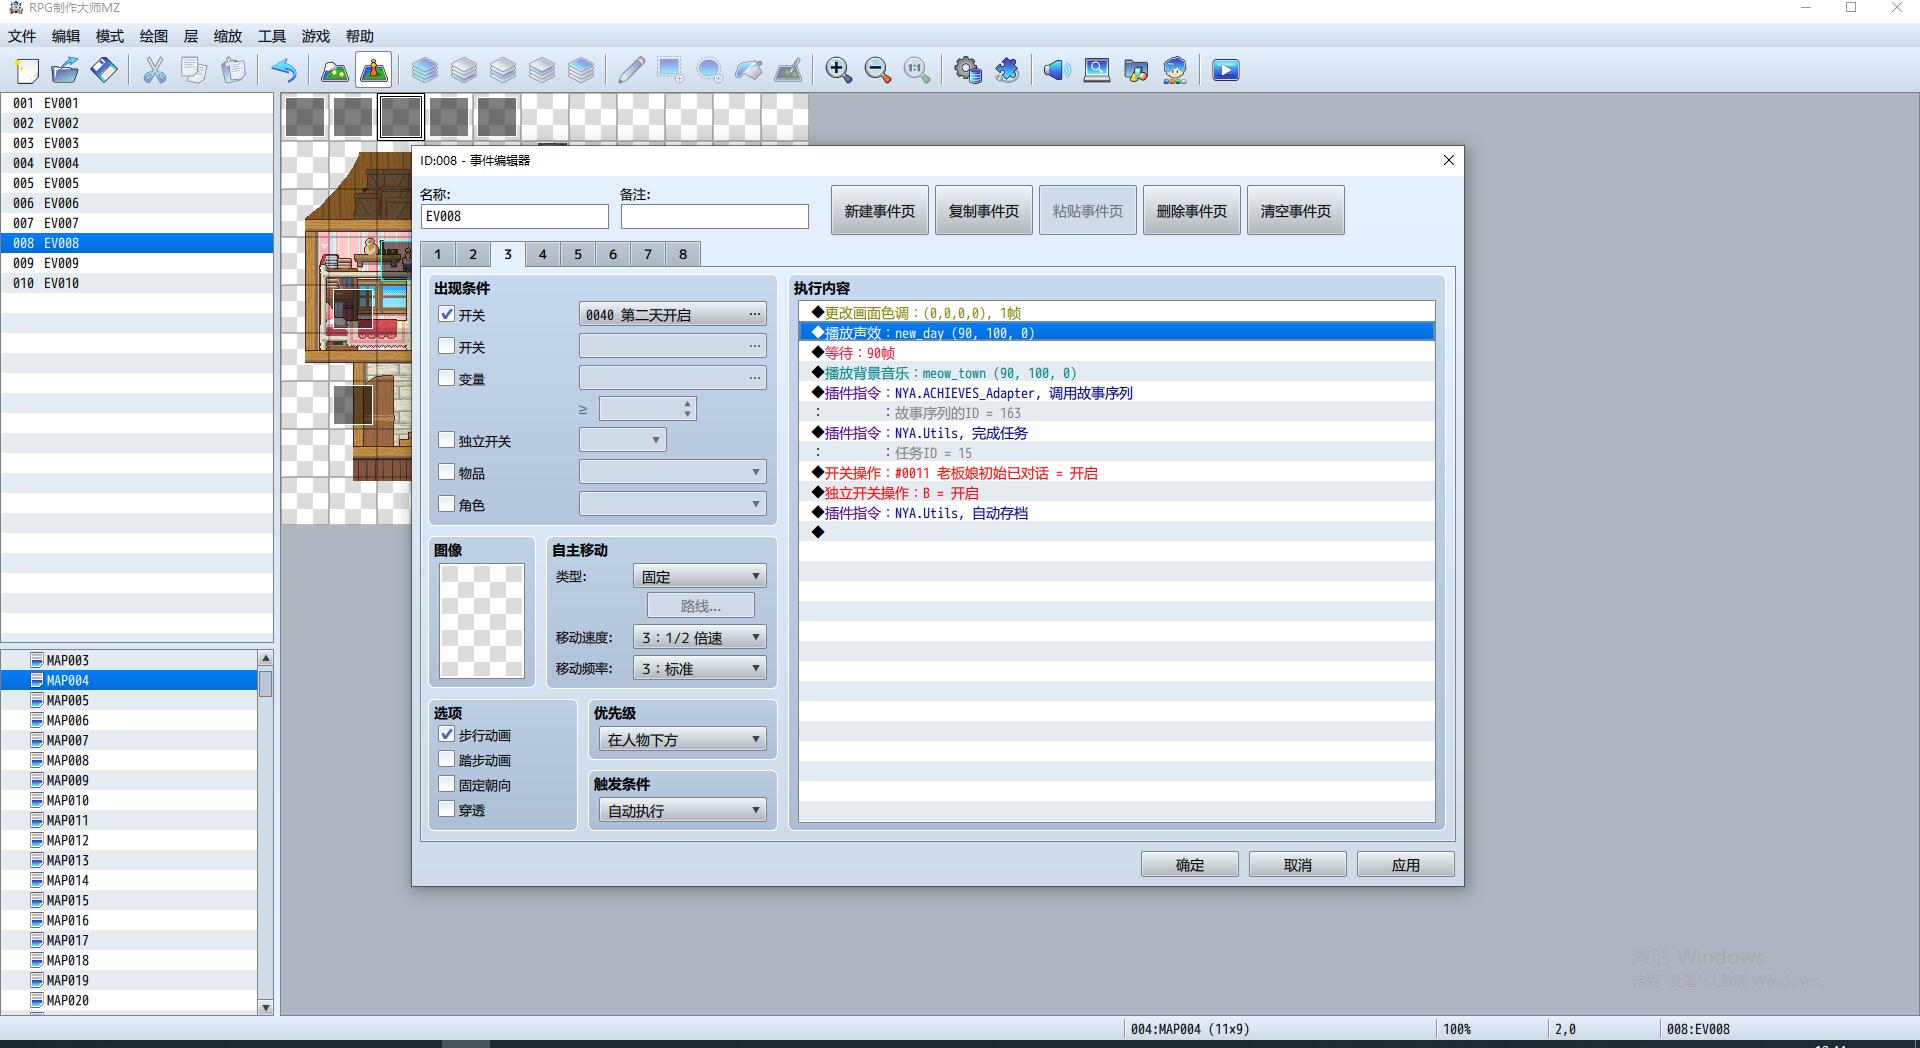Open the 优先级 dropdown
The width and height of the screenshot is (1920, 1048).
pos(683,739)
